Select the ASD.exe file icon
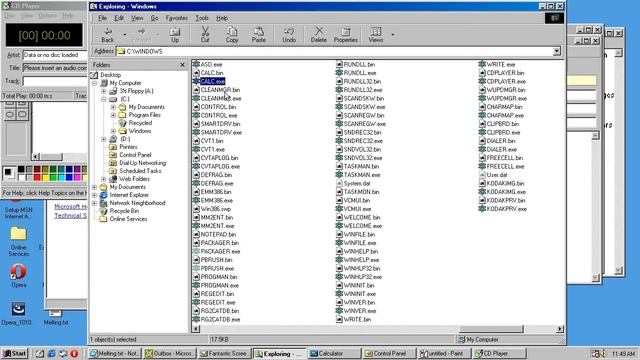 (x=196, y=64)
